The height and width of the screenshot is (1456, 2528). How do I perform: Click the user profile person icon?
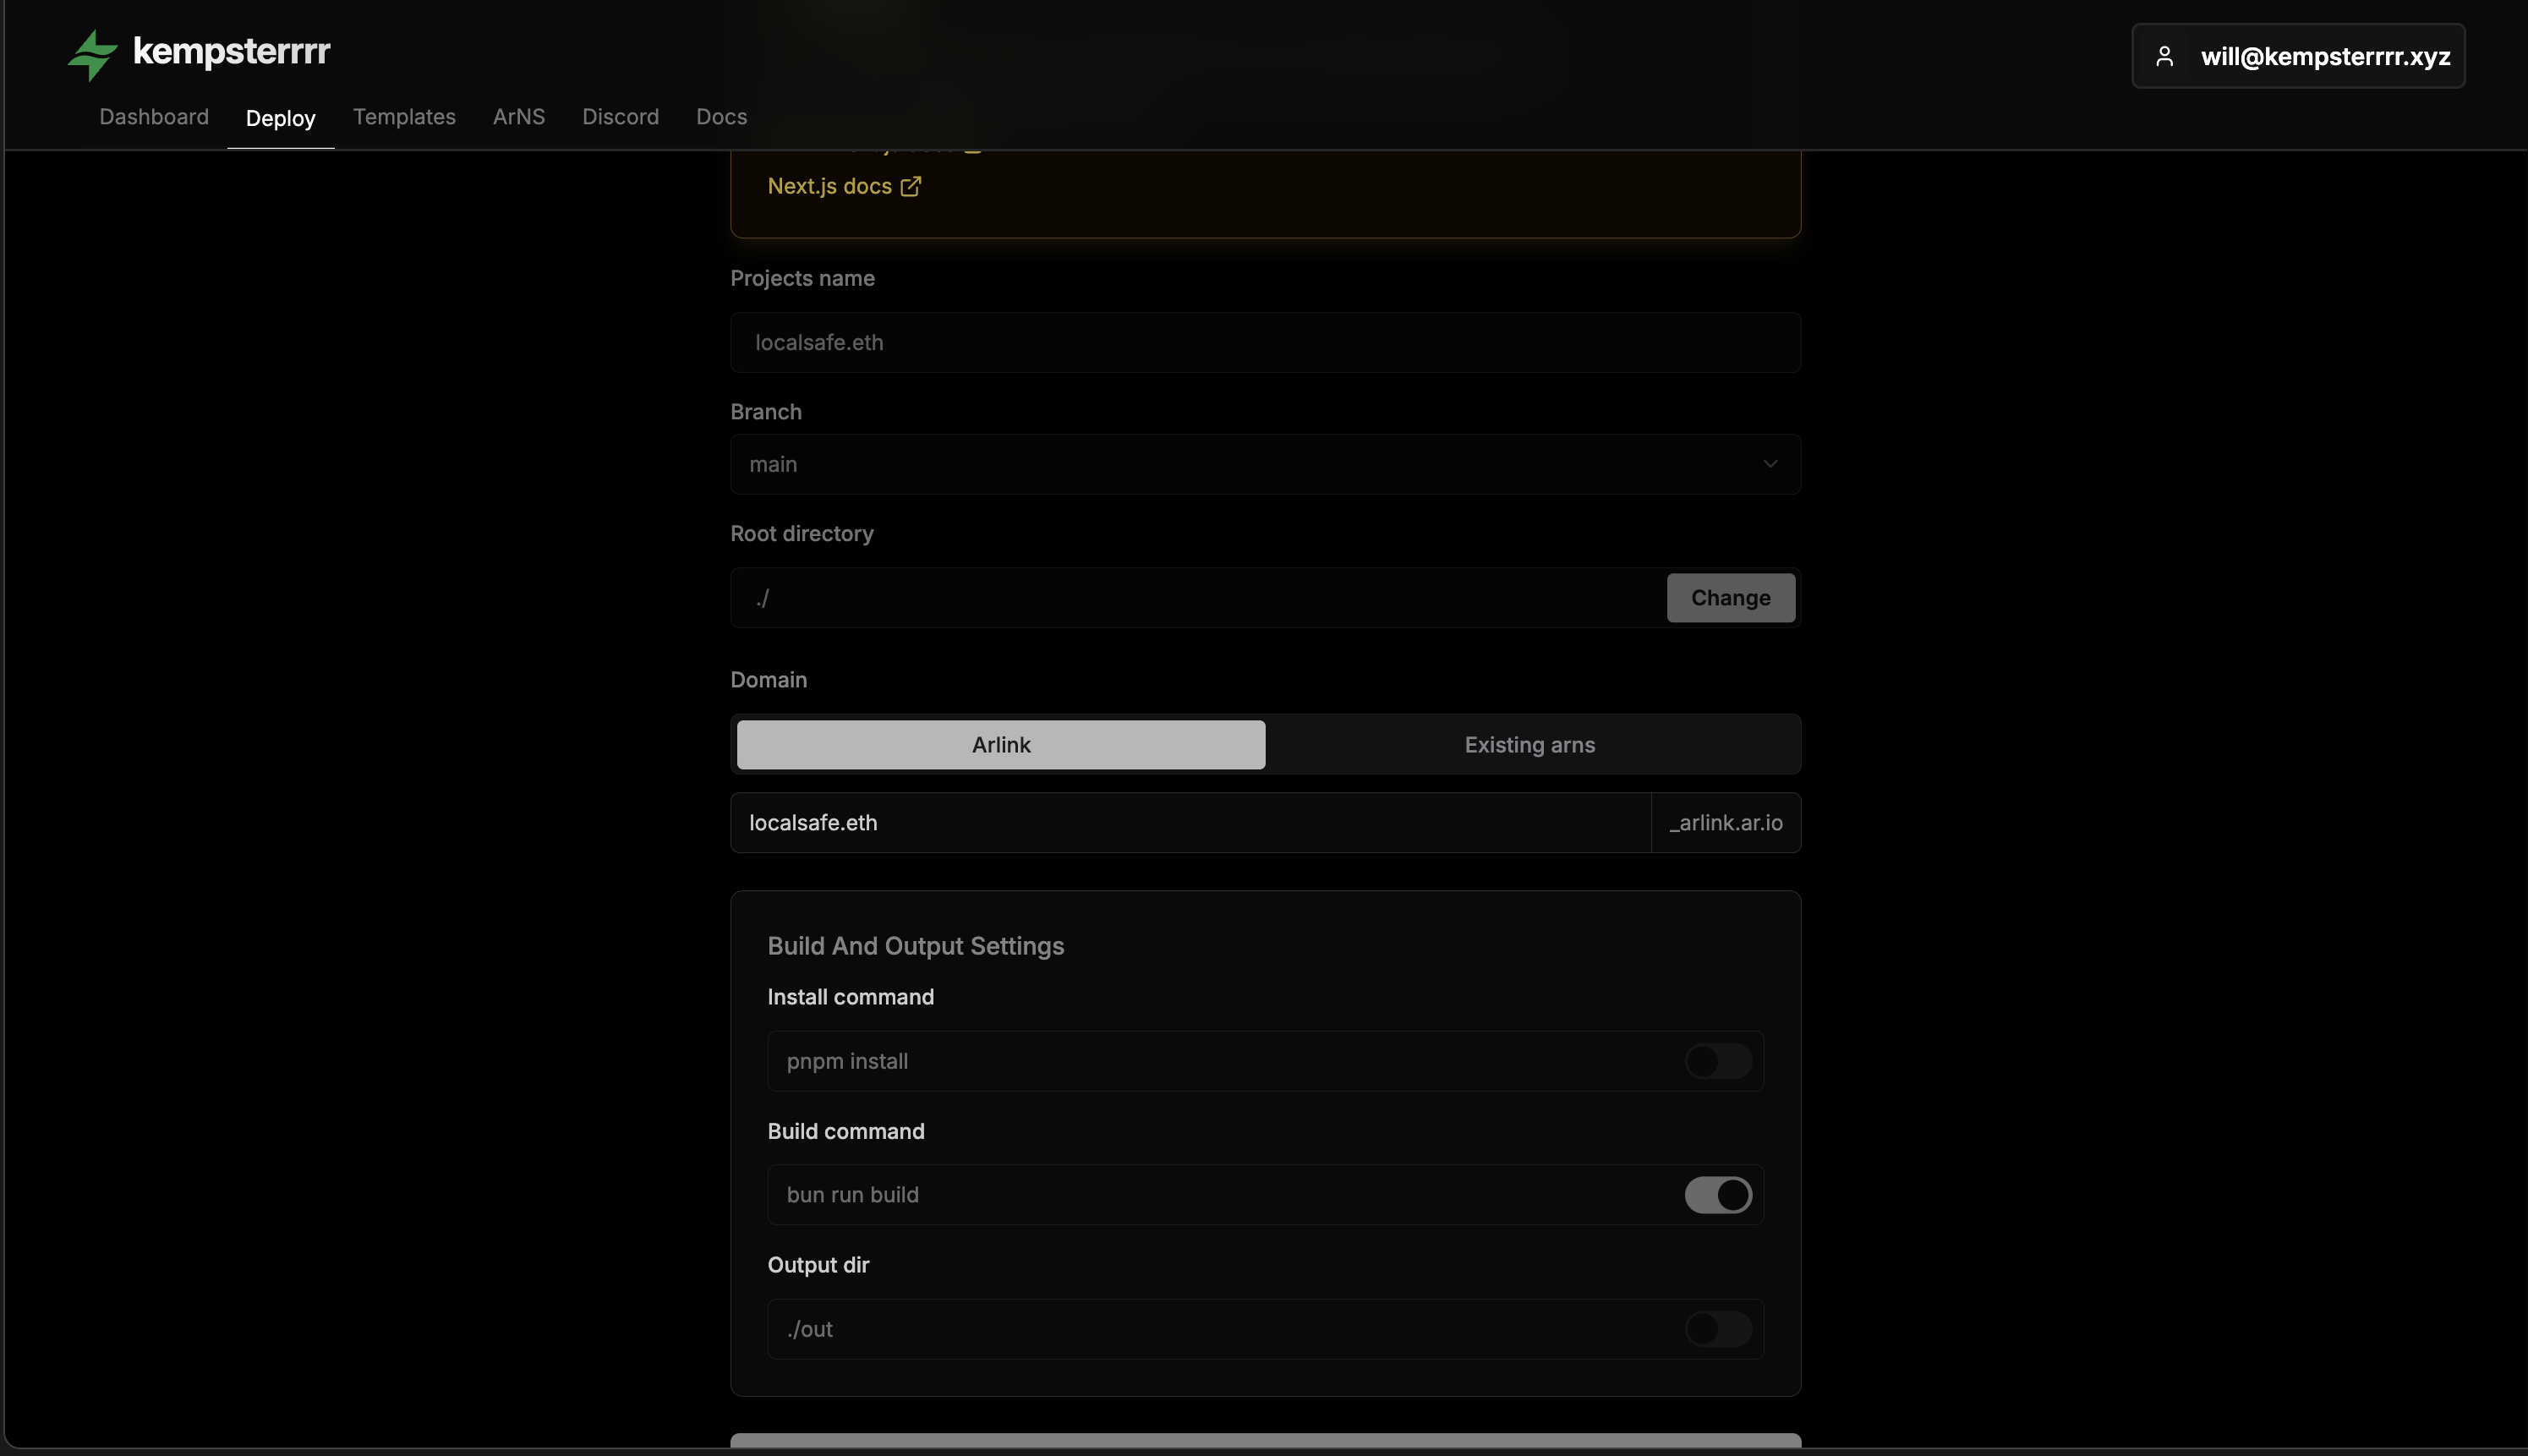pyautogui.click(x=2166, y=55)
